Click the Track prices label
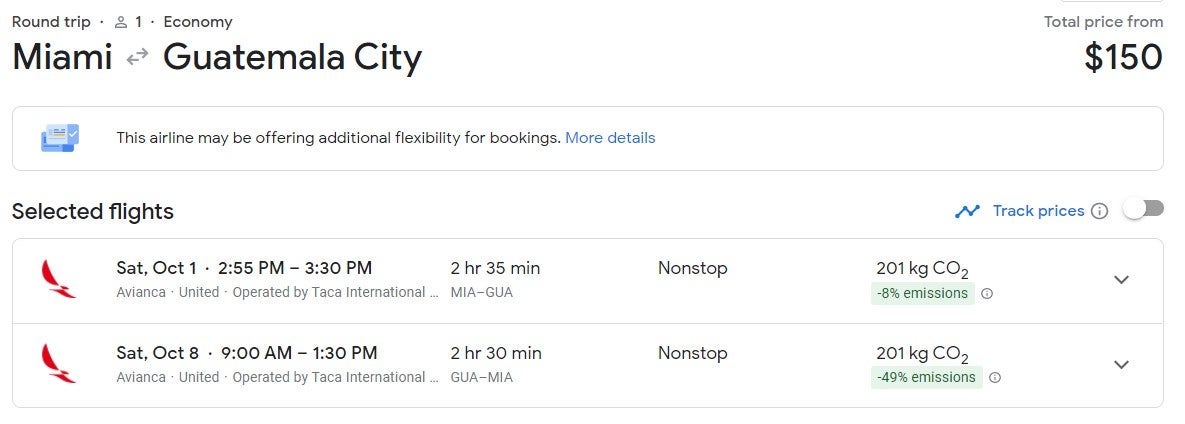1185x424 pixels. tap(1038, 211)
